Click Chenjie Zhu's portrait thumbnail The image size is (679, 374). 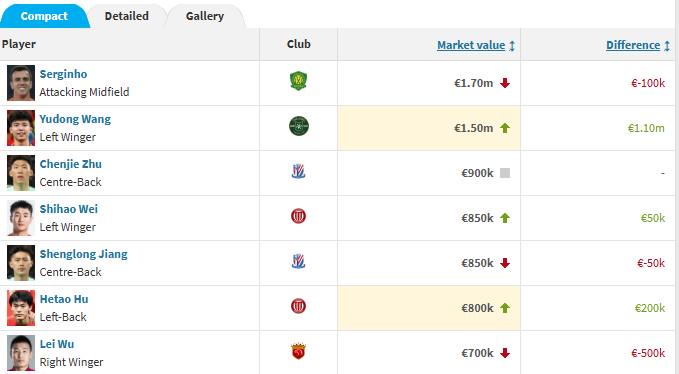click(x=21, y=173)
